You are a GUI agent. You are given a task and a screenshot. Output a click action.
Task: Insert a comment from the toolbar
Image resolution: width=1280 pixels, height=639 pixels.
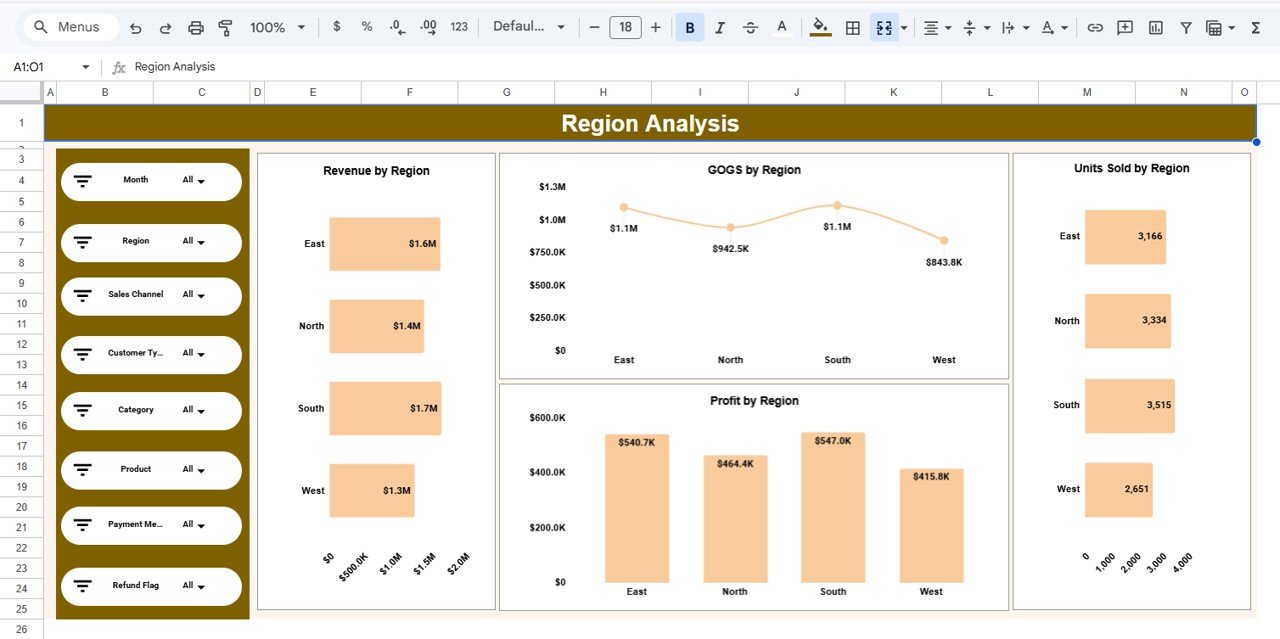[x=1125, y=27]
